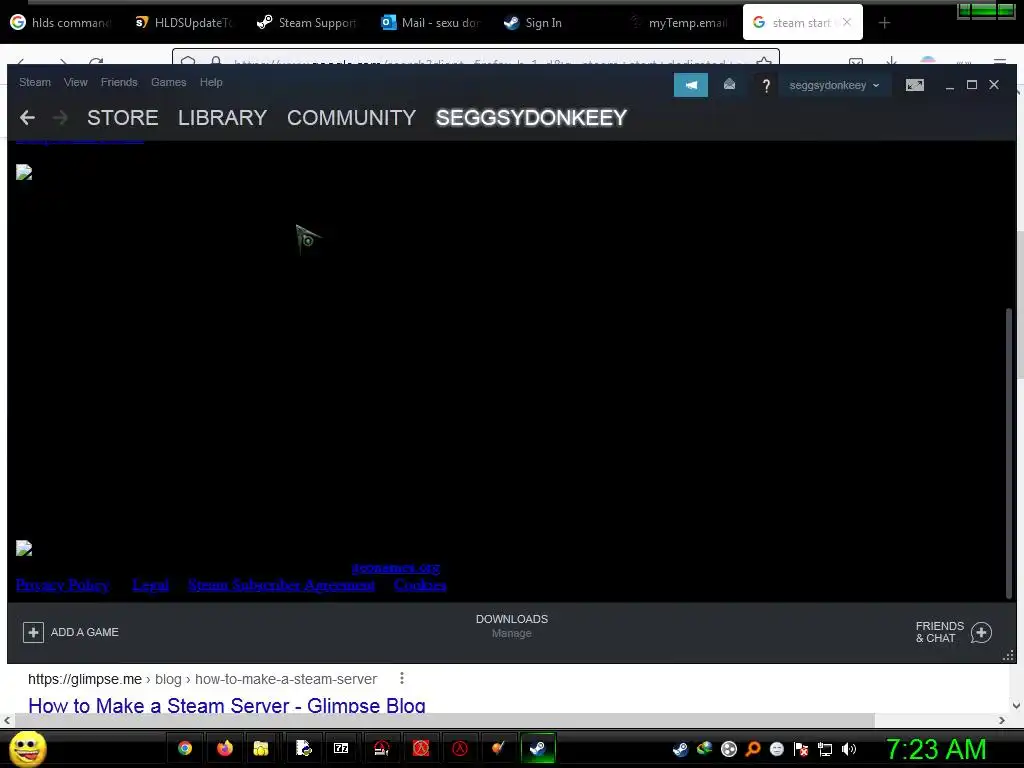Open the Games menu in Steam
1024x768 pixels.
(x=168, y=82)
